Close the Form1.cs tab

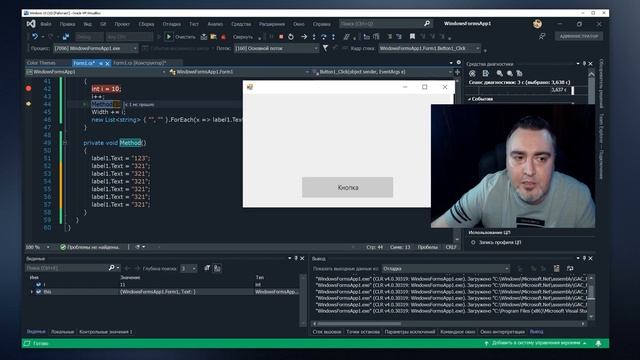[x=107, y=63]
